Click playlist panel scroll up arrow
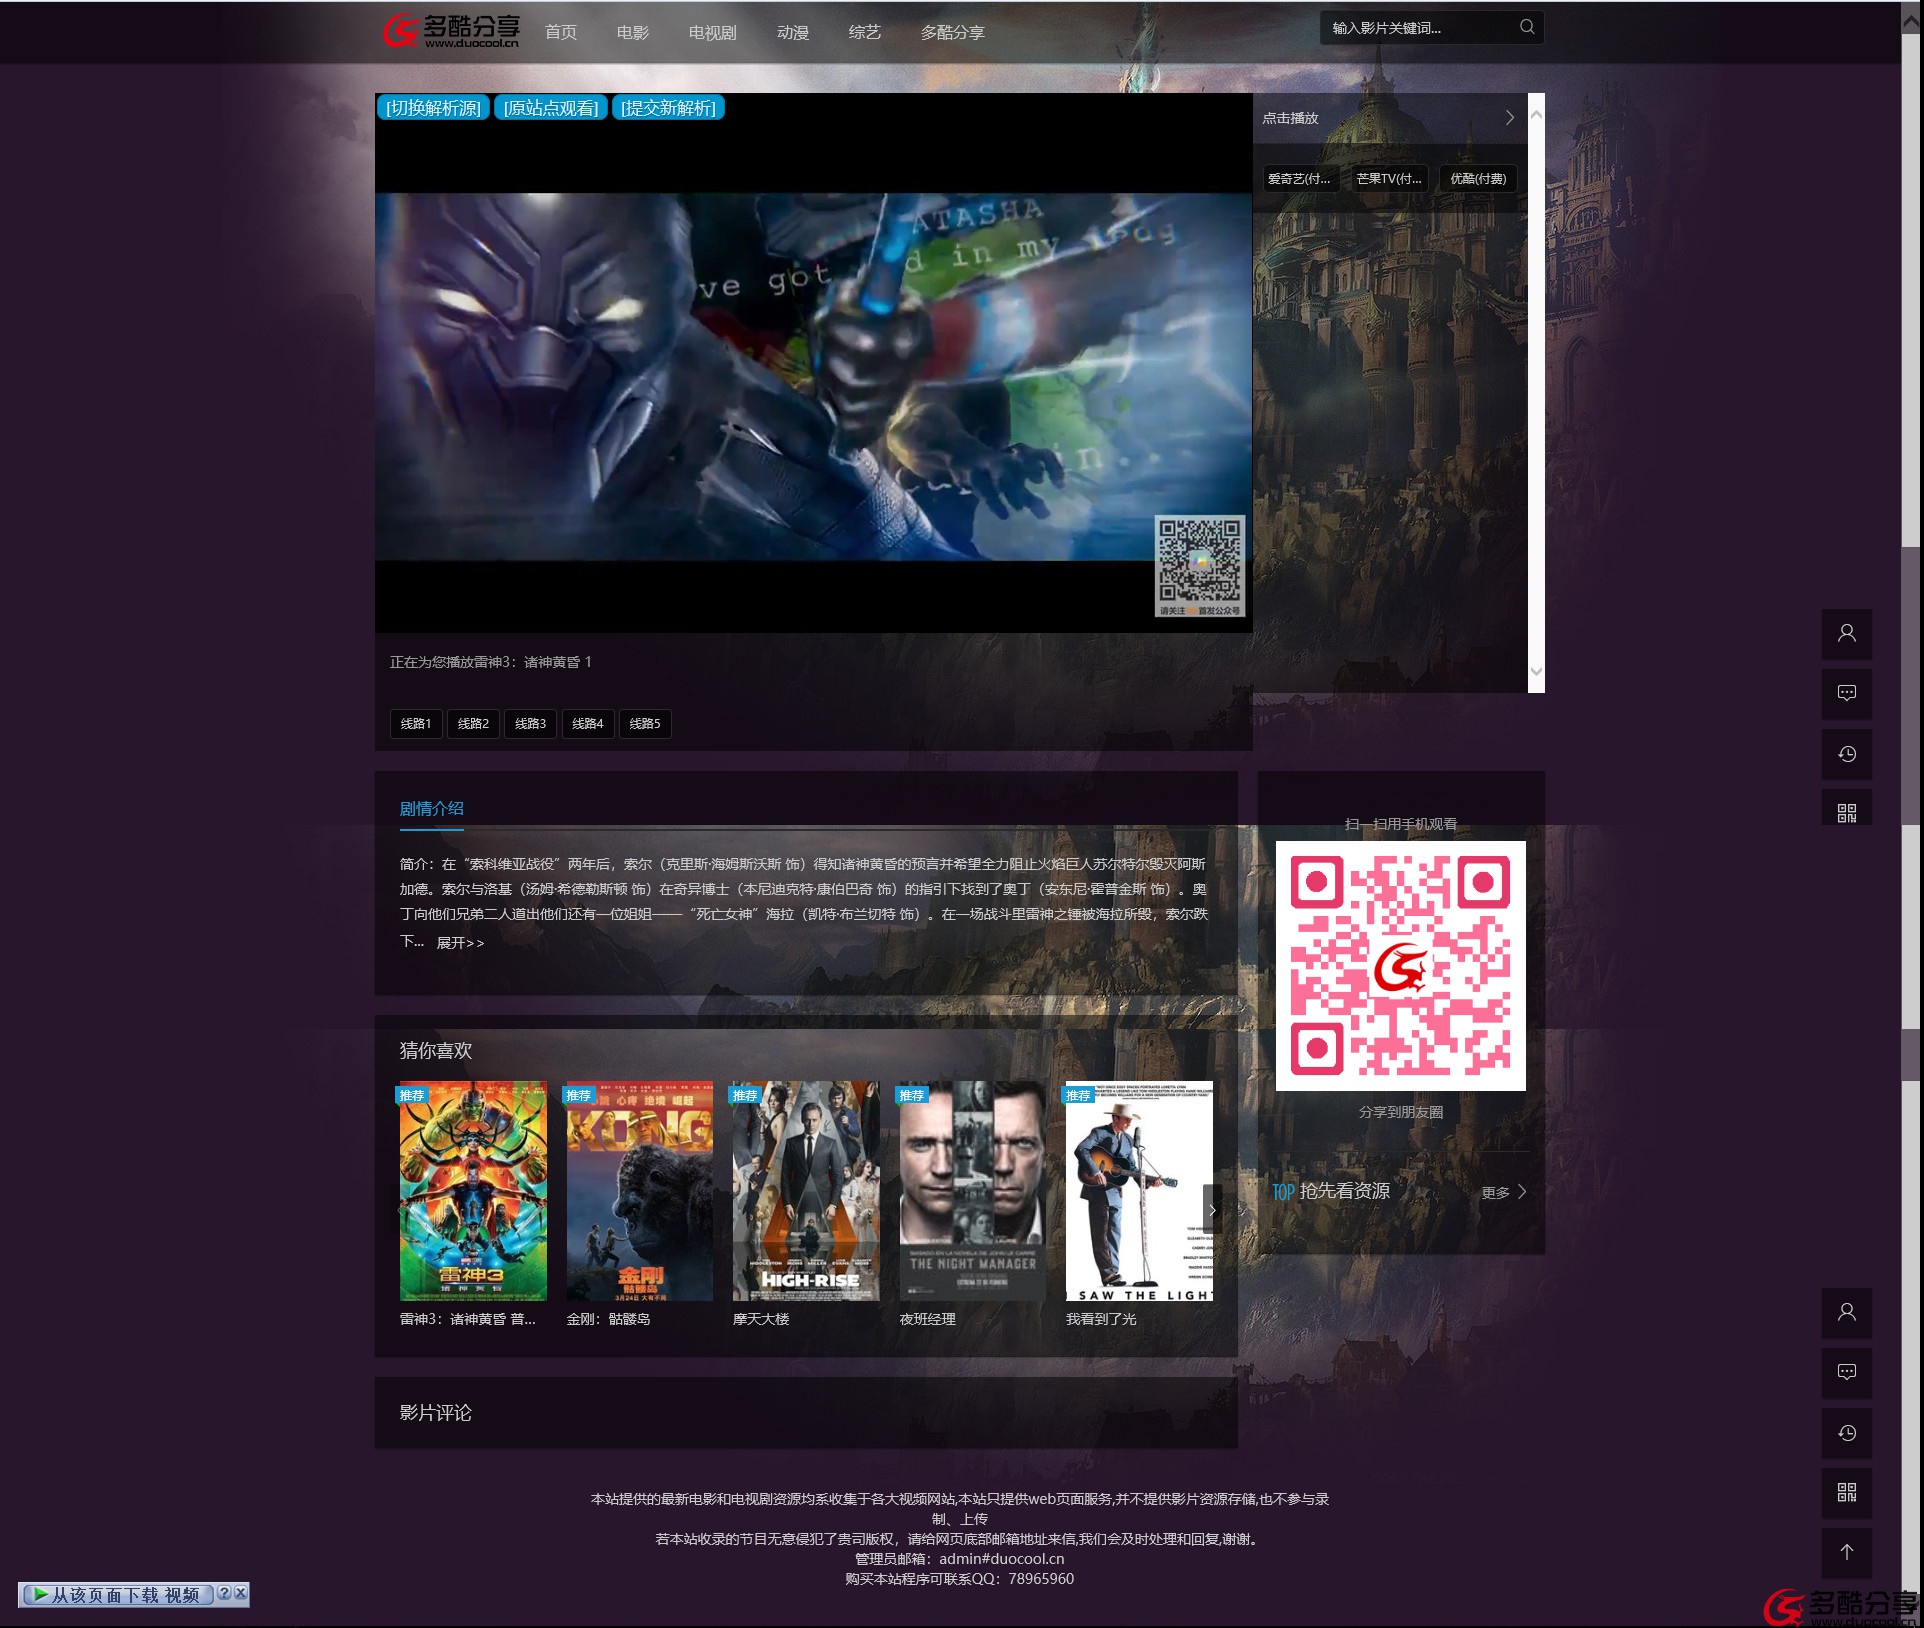This screenshot has width=1924, height=1628. tap(1536, 115)
